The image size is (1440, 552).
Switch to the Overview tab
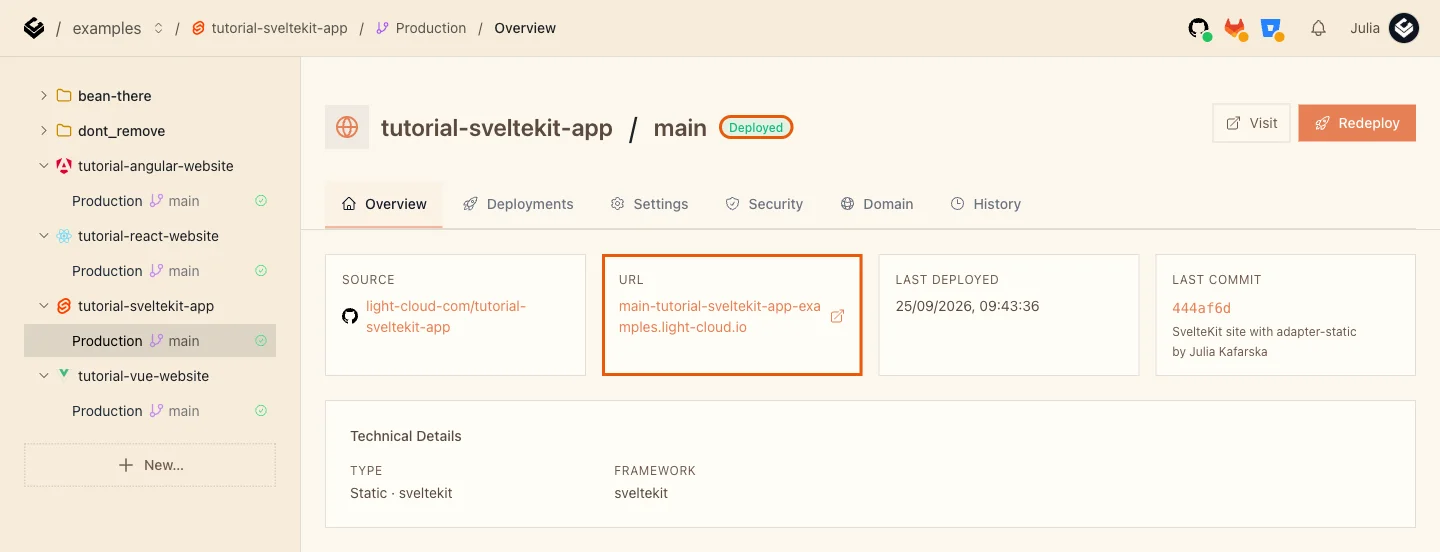384,204
